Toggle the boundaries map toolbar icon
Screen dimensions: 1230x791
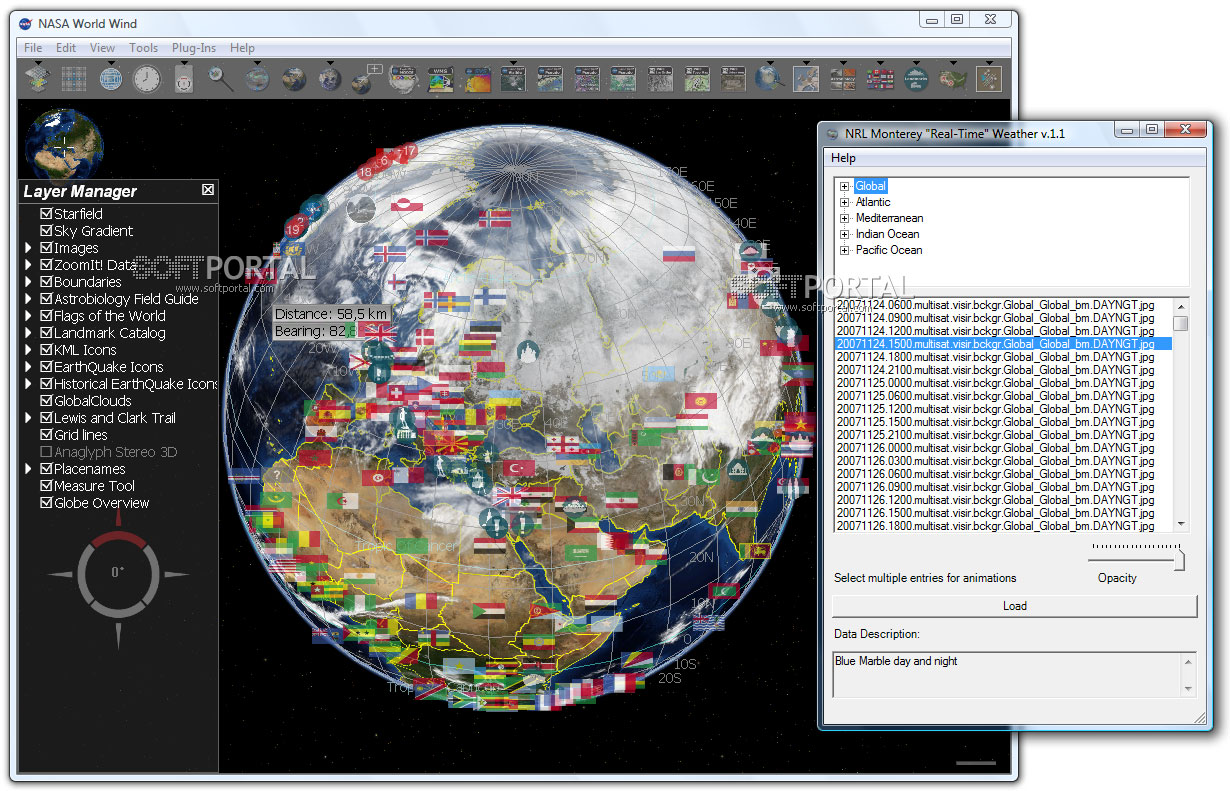point(805,78)
